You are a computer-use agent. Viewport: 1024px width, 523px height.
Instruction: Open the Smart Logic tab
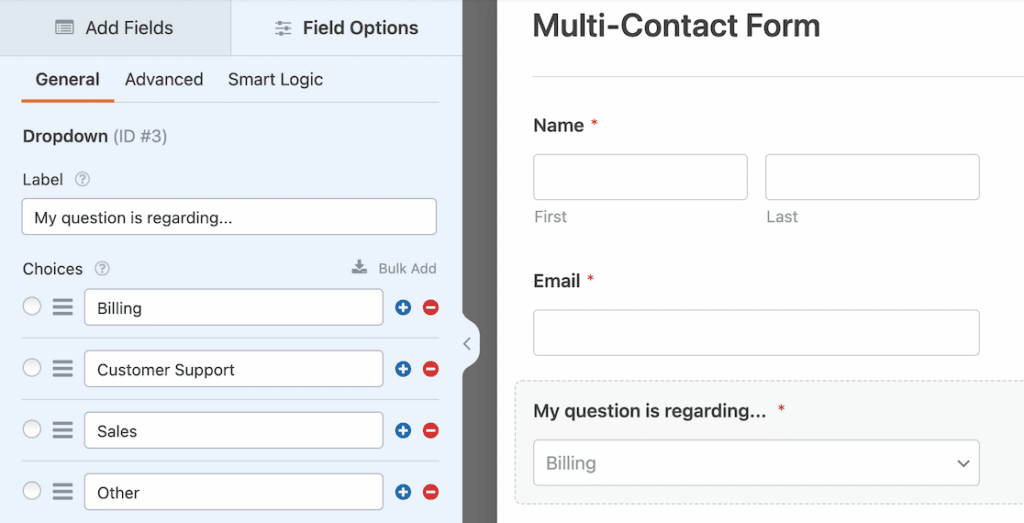tap(275, 80)
